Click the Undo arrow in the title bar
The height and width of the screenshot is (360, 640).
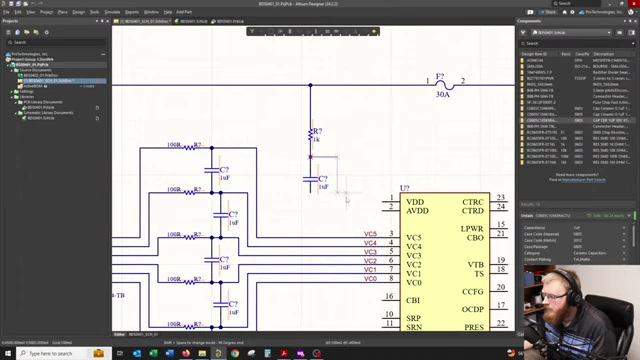(x=33, y=4)
